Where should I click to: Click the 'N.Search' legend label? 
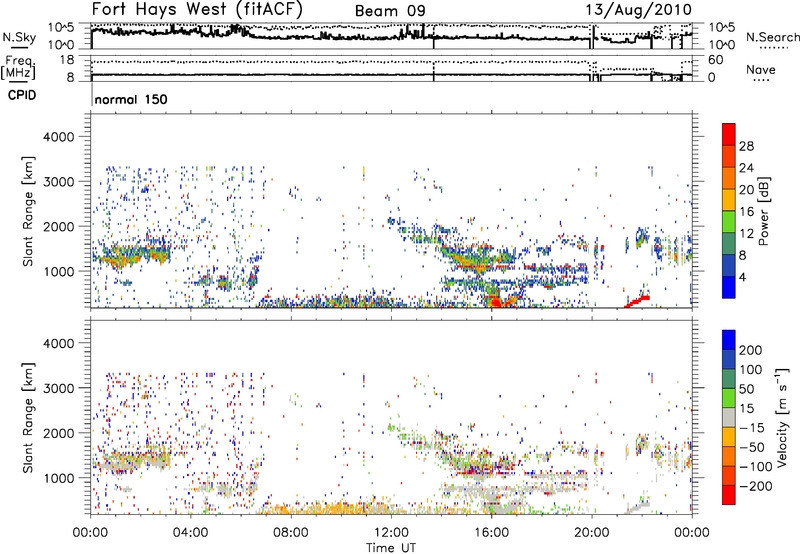(x=773, y=37)
